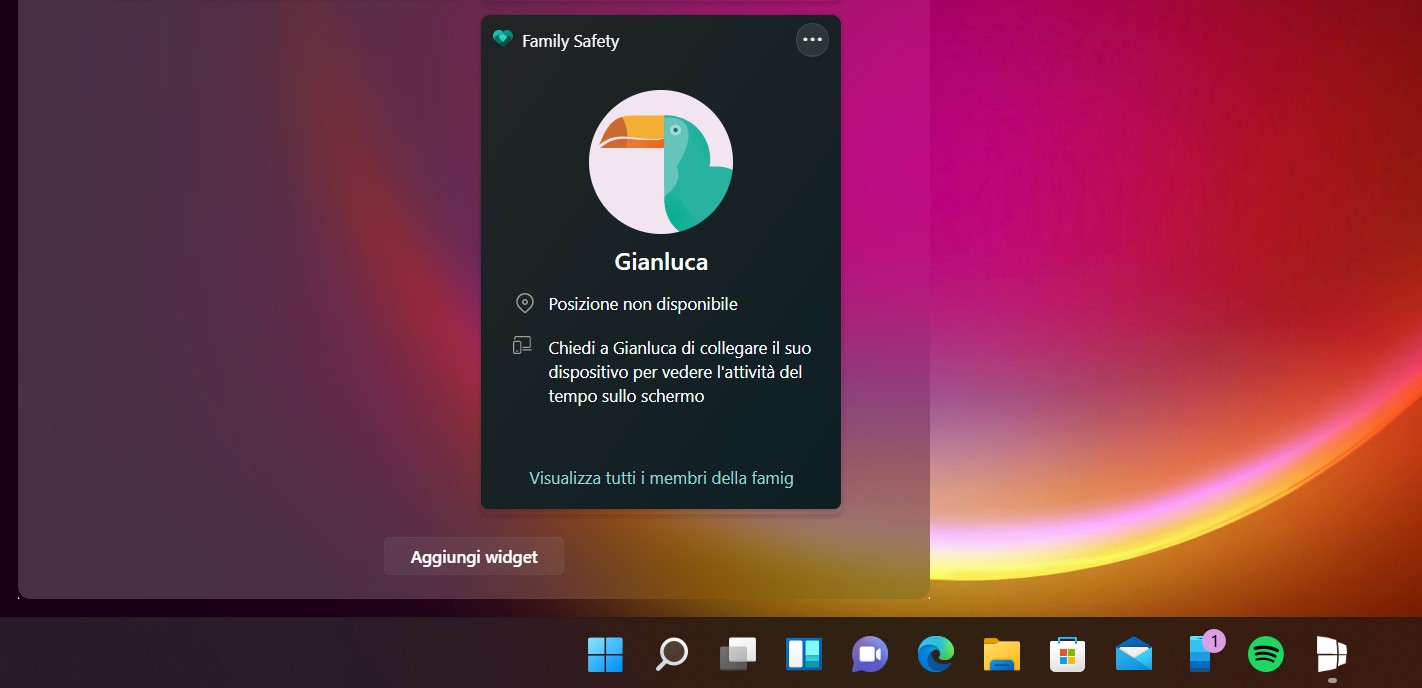Click Posizione non disponibile text

tap(643, 303)
